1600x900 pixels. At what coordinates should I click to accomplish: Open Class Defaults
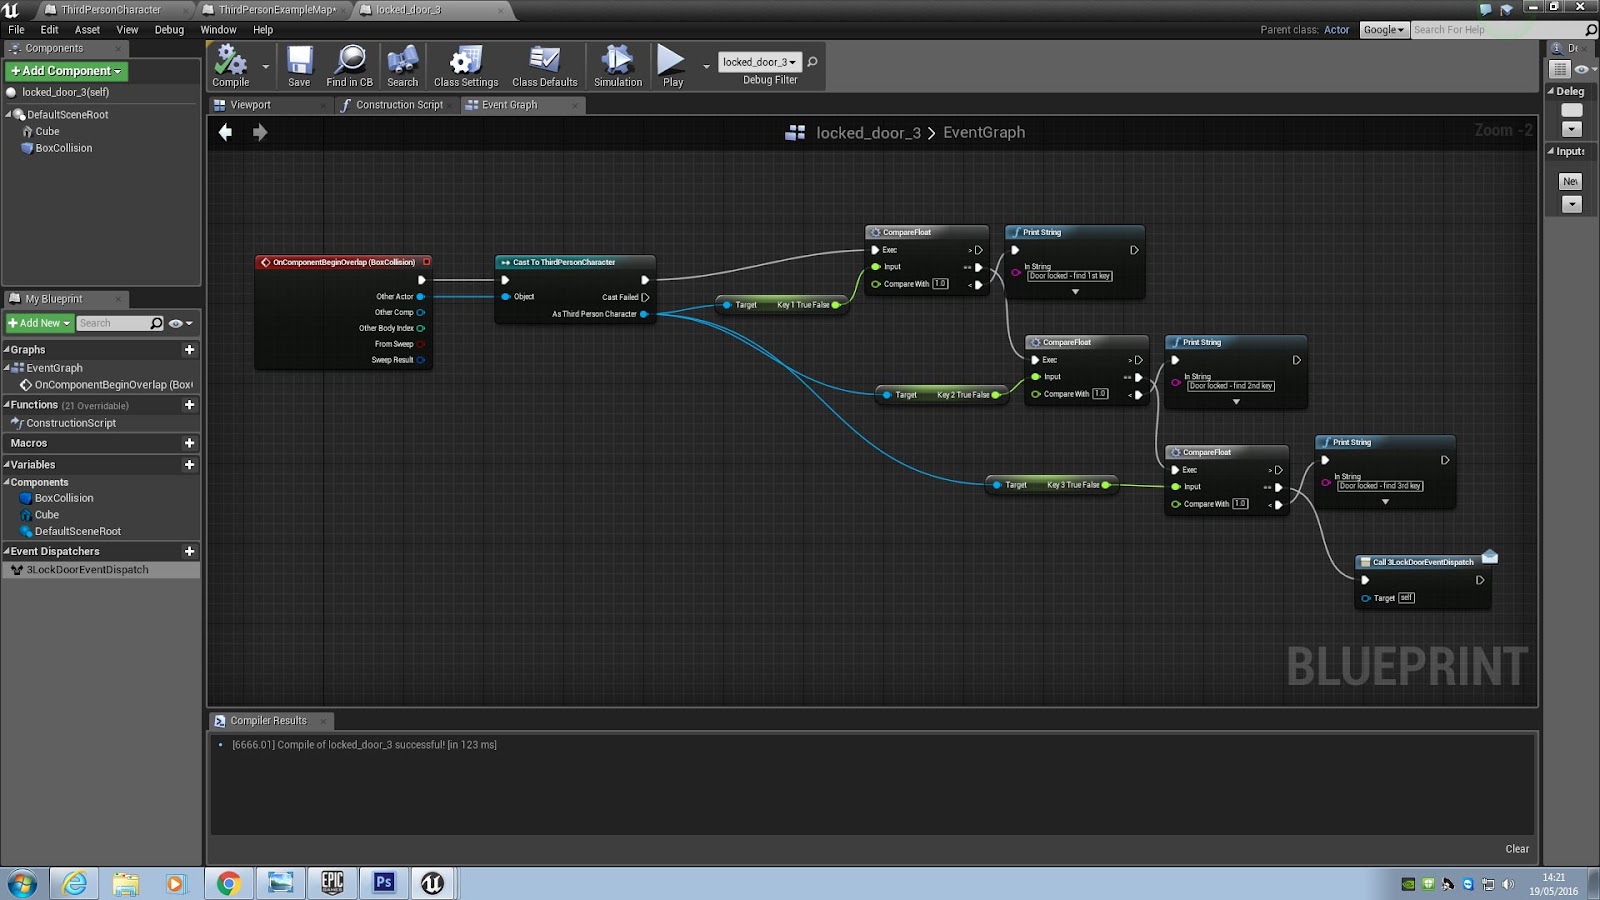[545, 66]
